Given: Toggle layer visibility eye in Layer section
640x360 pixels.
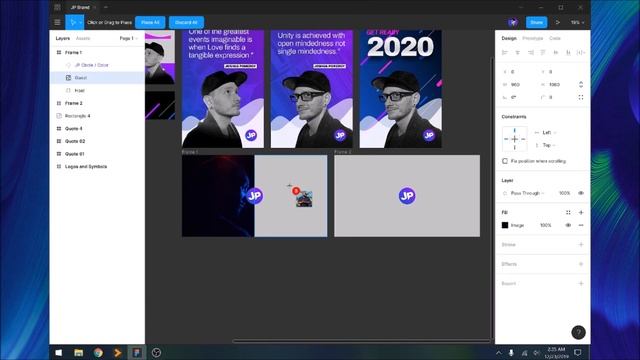Looking at the screenshot, I should click(581, 193).
